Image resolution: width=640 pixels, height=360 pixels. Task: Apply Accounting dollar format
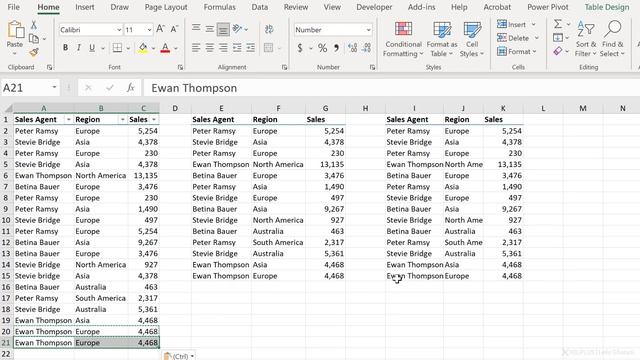300,48
